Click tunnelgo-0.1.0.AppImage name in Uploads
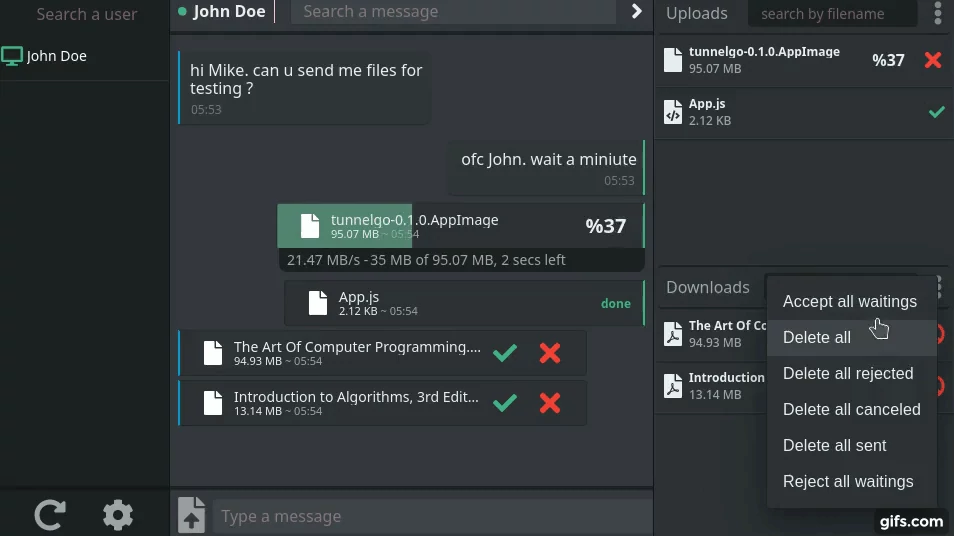The height and width of the screenshot is (536, 954). tap(764, 52)
